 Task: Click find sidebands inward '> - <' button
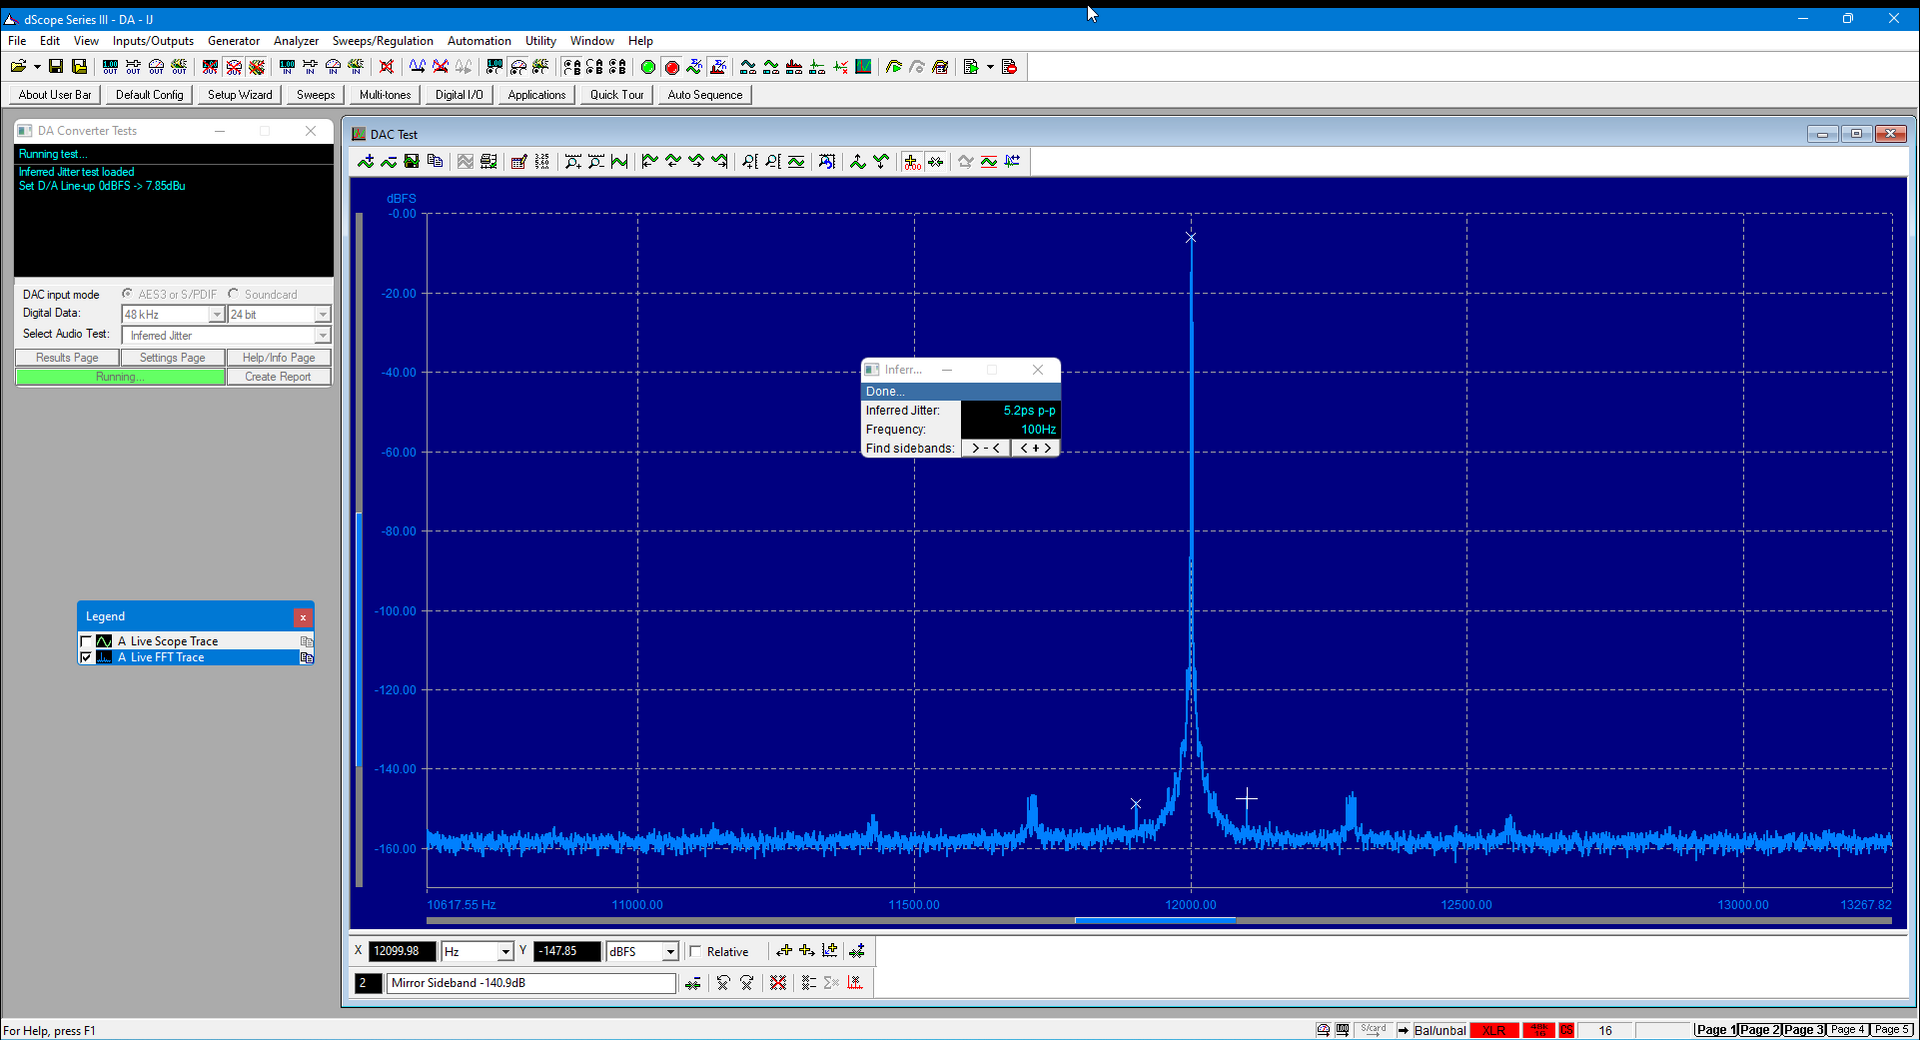pos(985,449)
